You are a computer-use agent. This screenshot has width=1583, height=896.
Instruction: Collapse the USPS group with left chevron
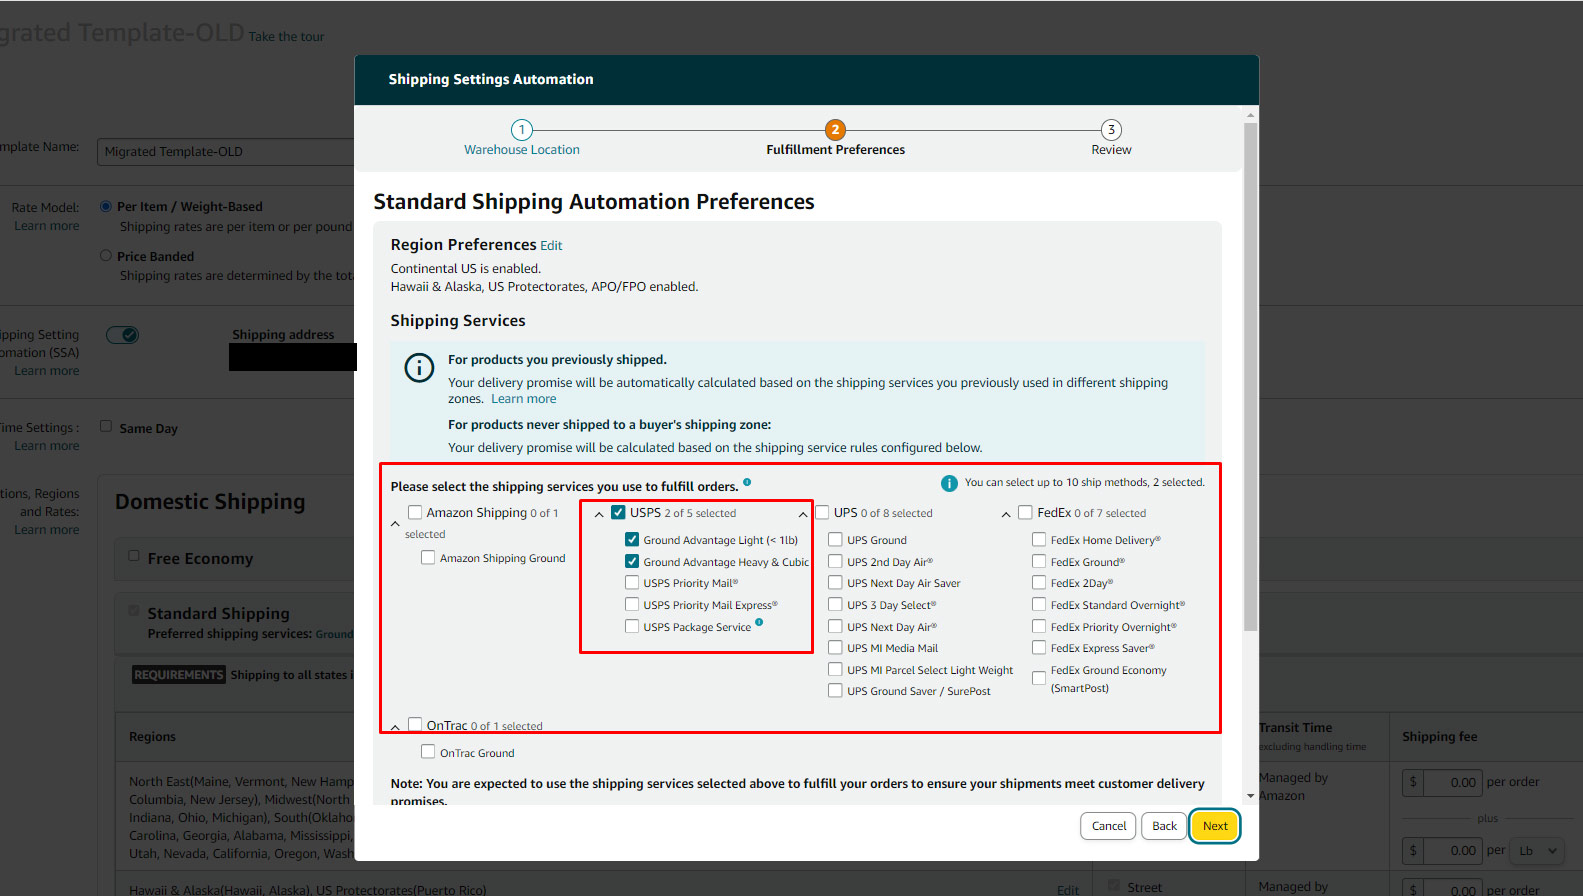pos(599,514)
